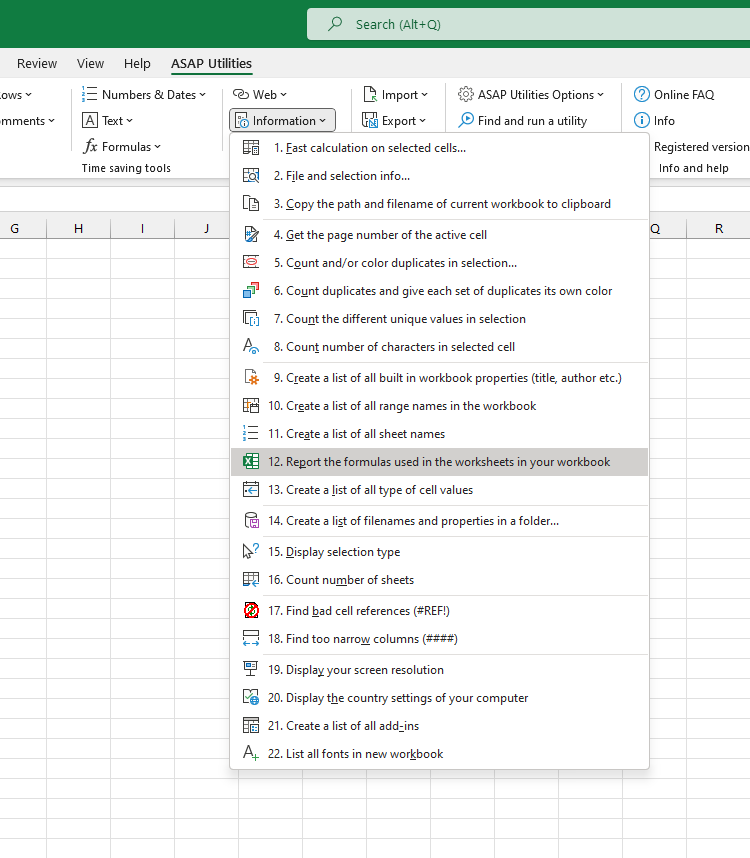Click the ASAP Utilities Options gear icon
Screen dimensions: 750x858
tap(466, 94)
